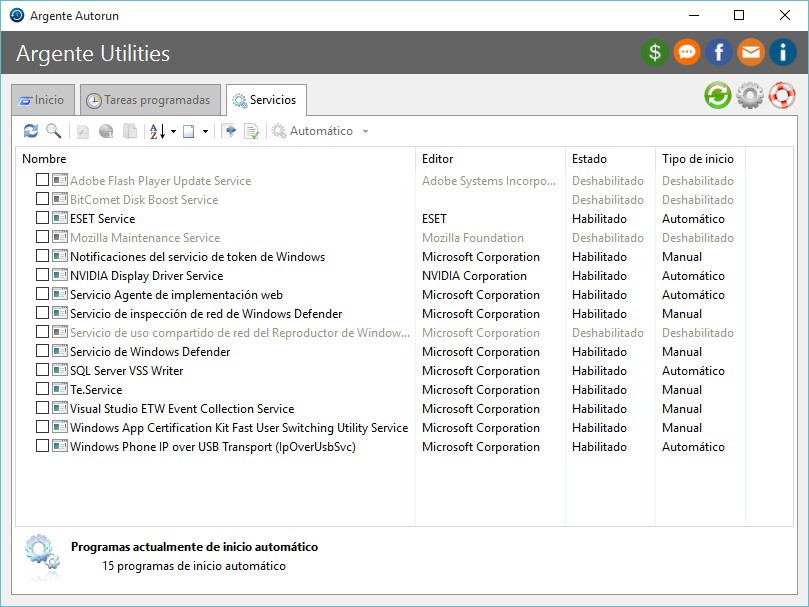Check the NVIDIA Display Driver Service box

click(42, 275)
